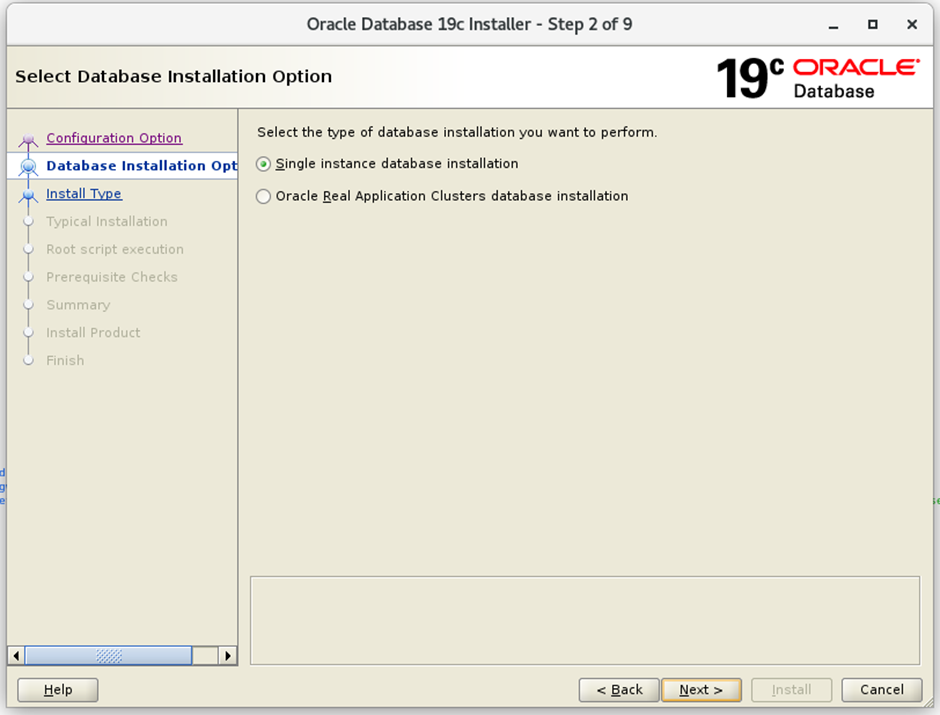The image size is (940, 715).
Task: Click the Help button
Action: tap(58, 690)
